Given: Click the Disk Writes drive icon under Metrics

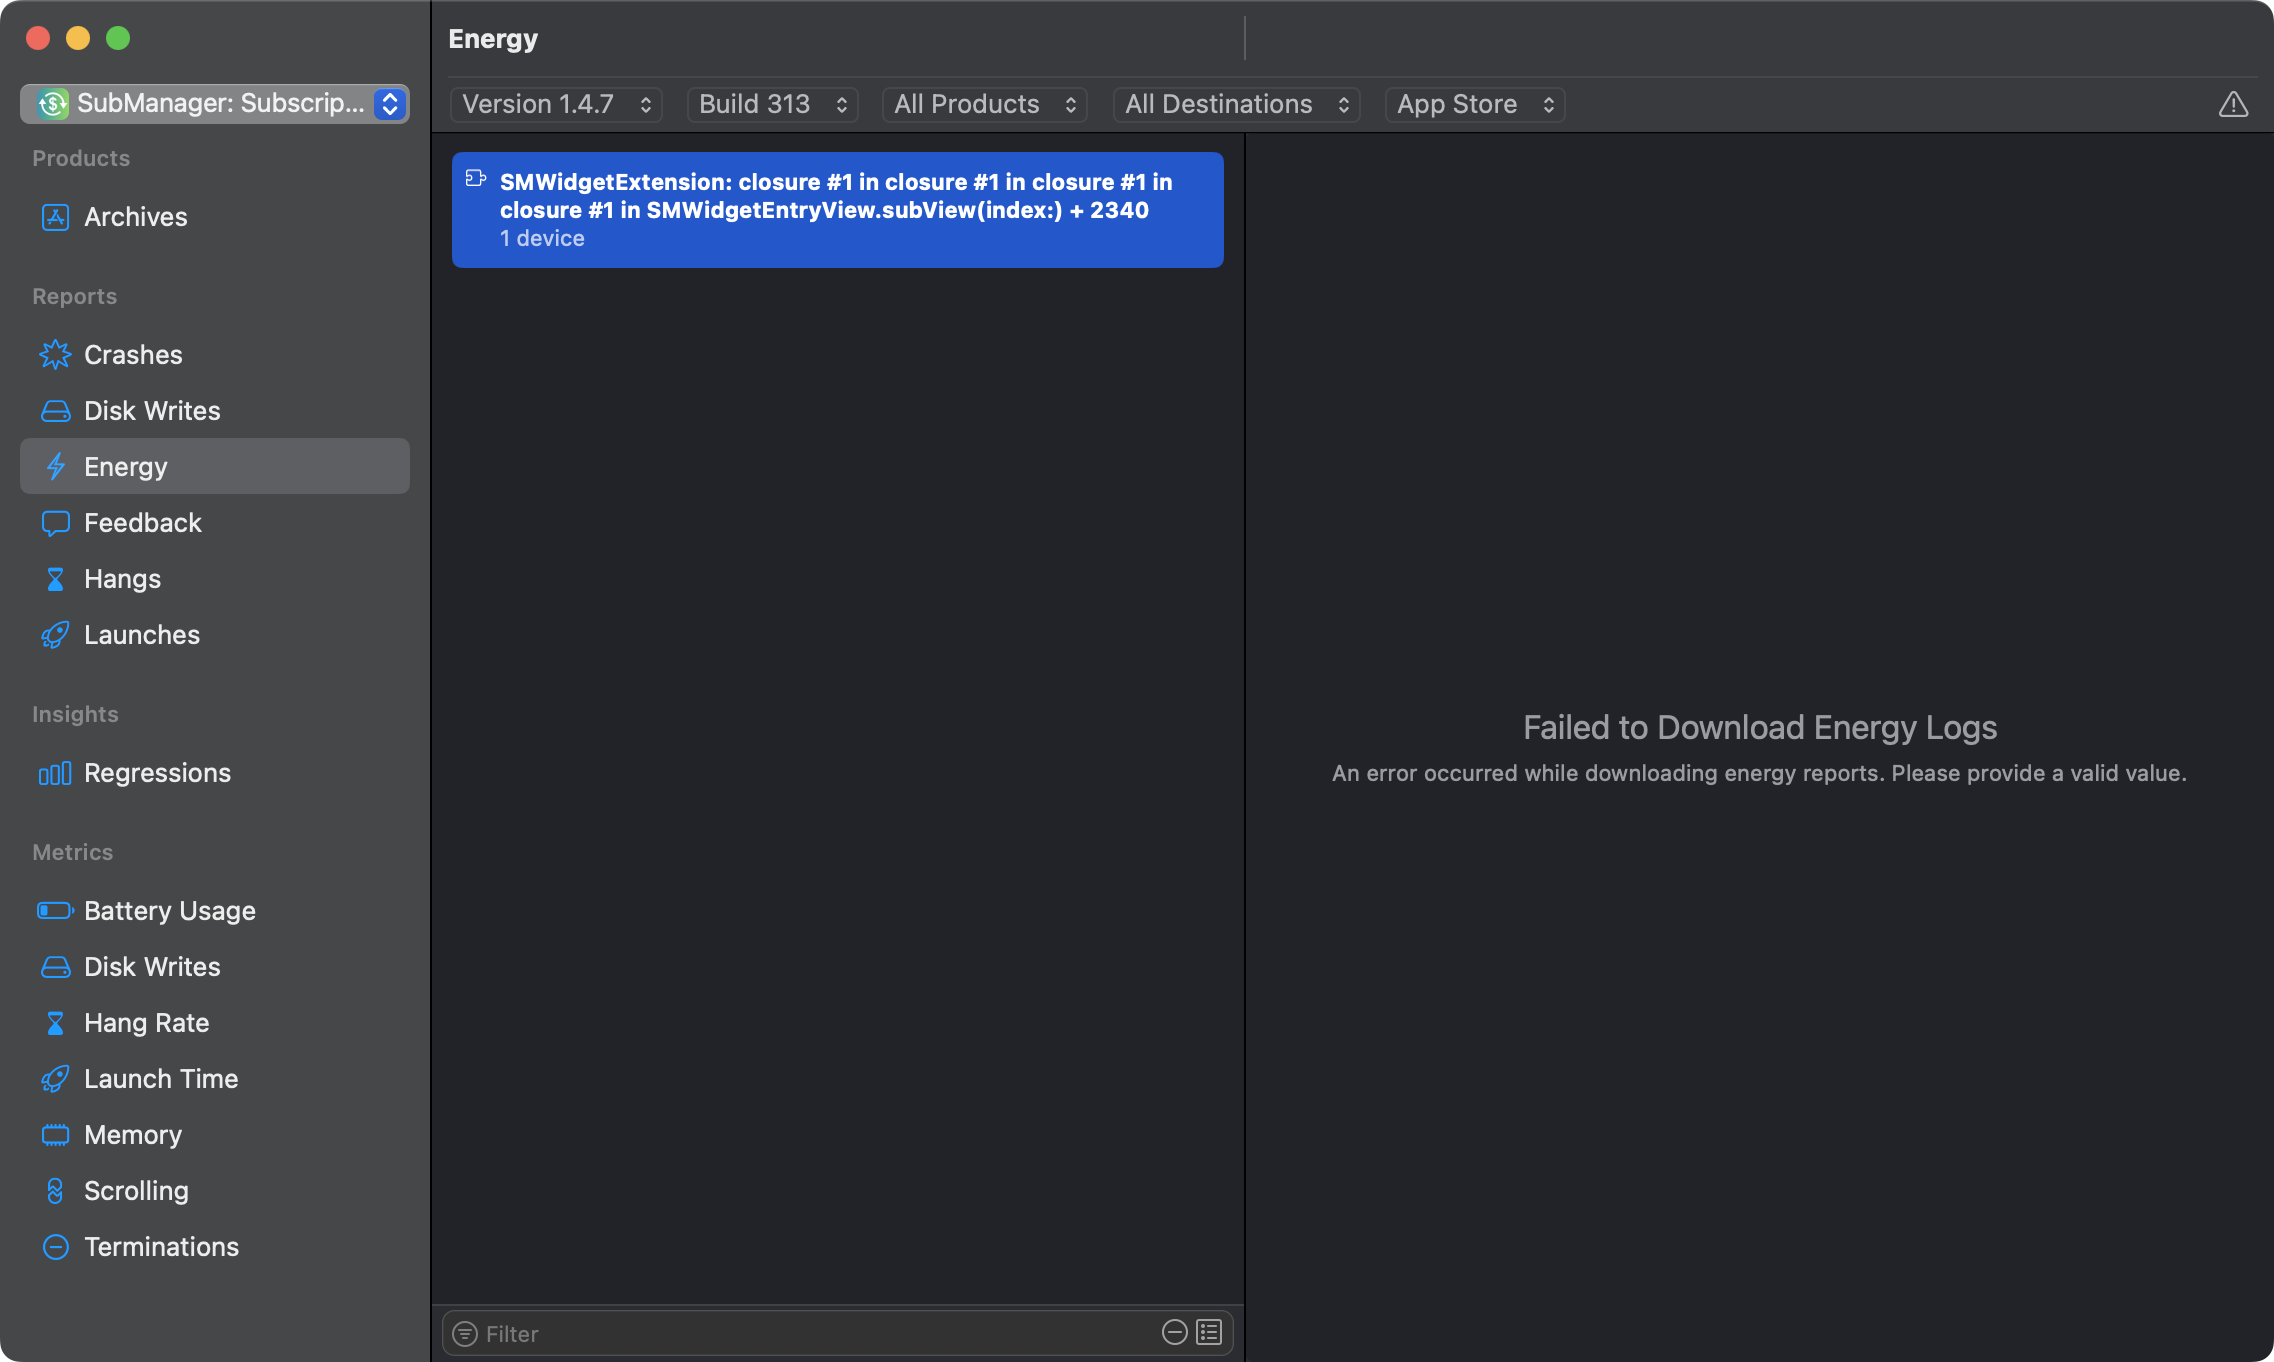Looking at the screenshot, I should (55, 967).
